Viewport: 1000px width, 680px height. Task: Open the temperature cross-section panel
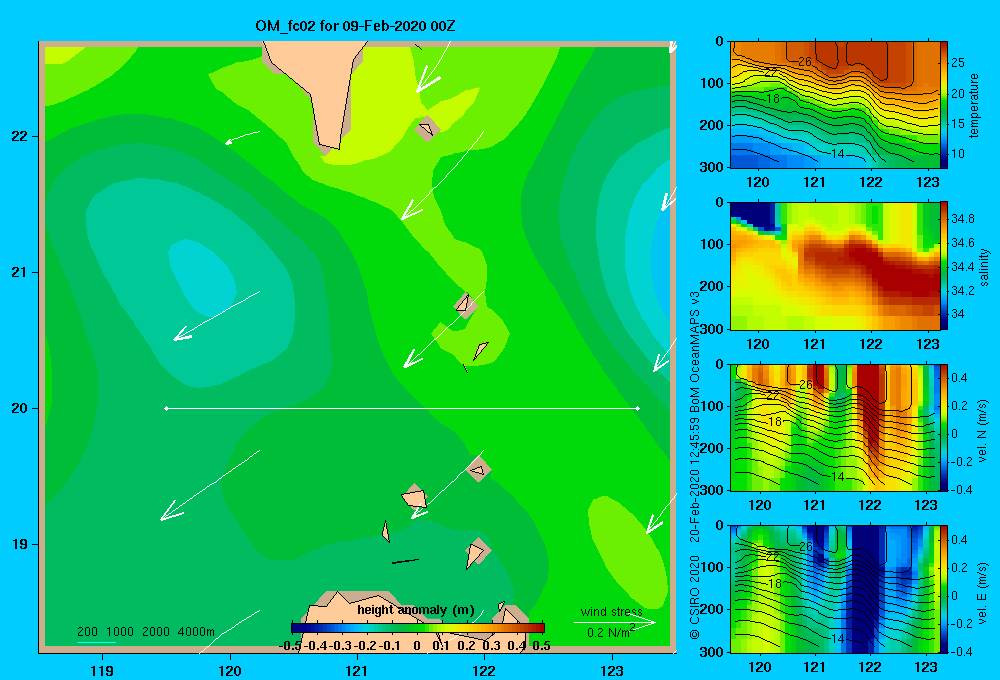click(x=835, y=105)
